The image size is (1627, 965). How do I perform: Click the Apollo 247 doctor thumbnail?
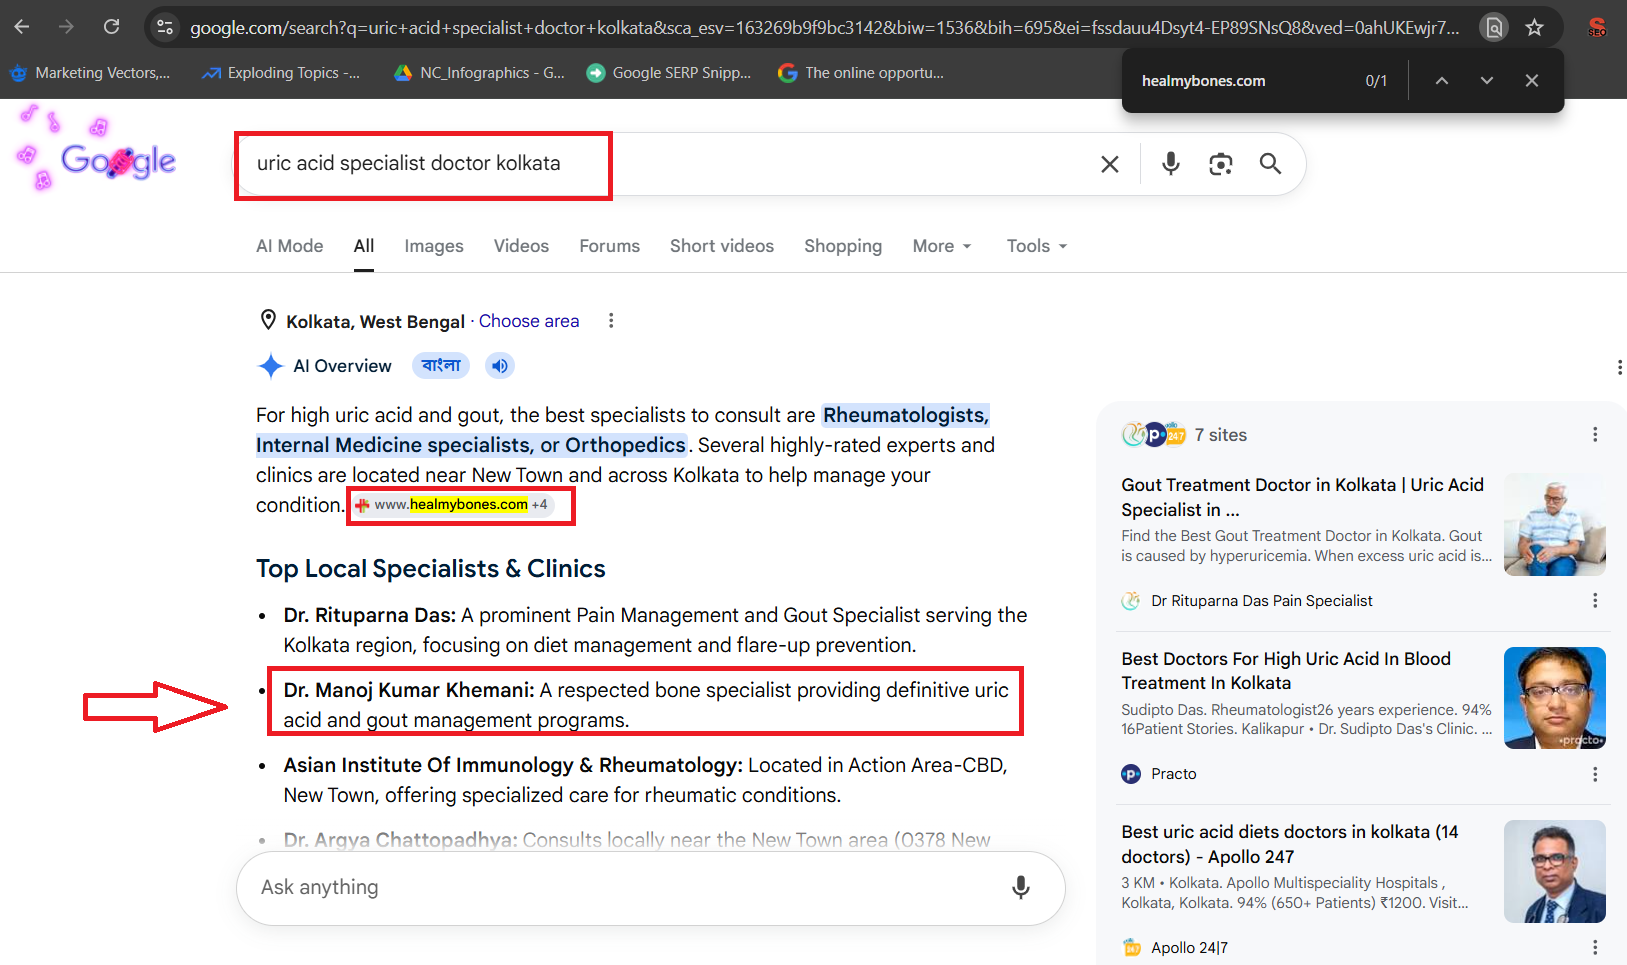coord(1555,871)
